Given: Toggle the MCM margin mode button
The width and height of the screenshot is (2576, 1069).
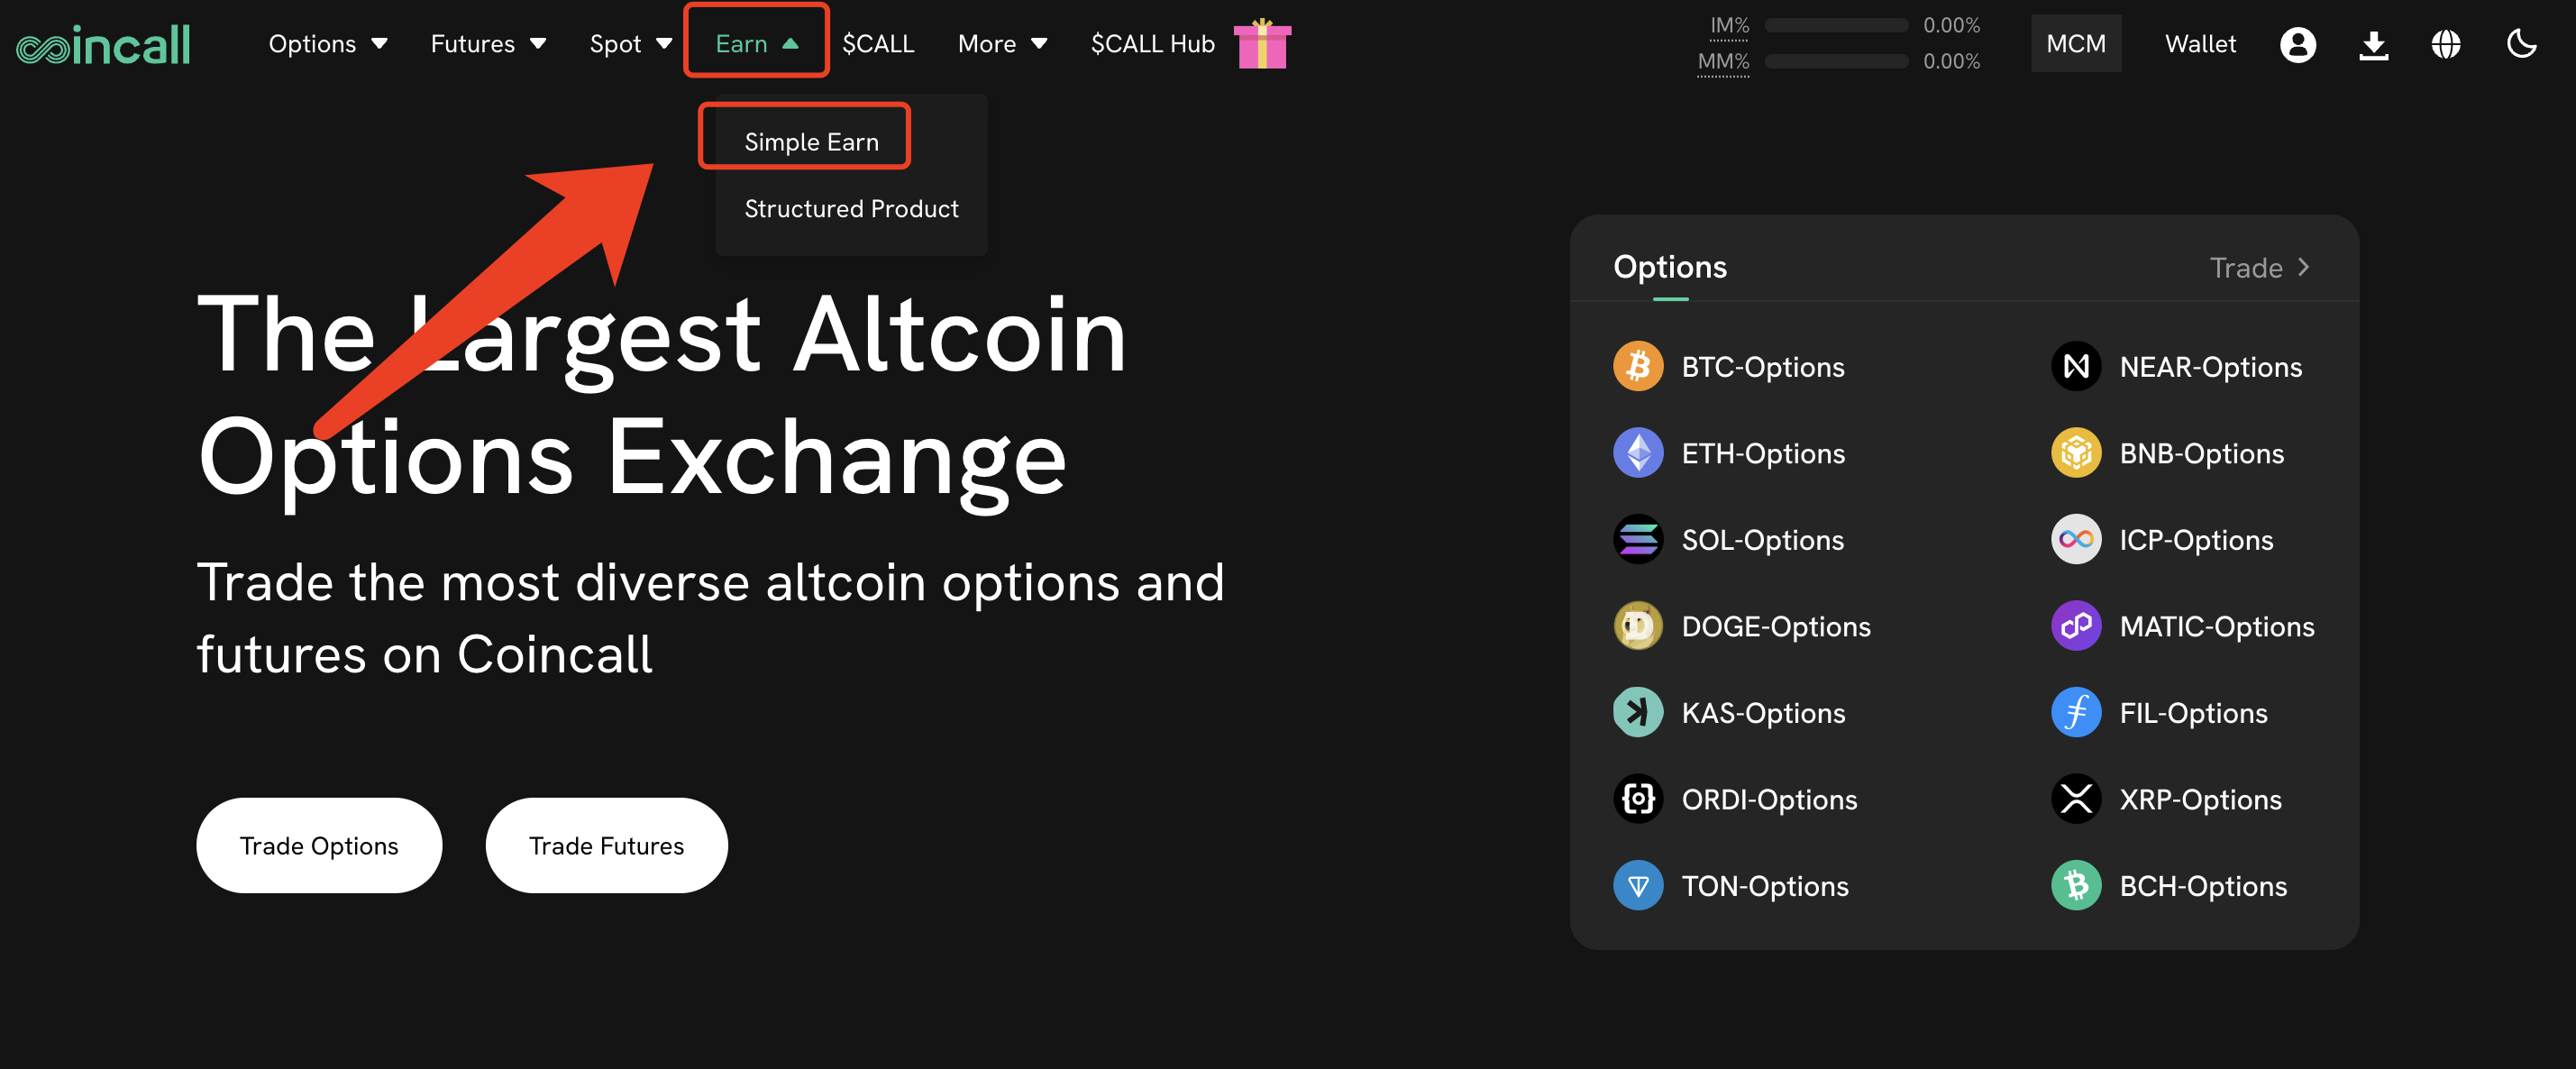Looking at the screenshot, I should (x=2075, y=44).
